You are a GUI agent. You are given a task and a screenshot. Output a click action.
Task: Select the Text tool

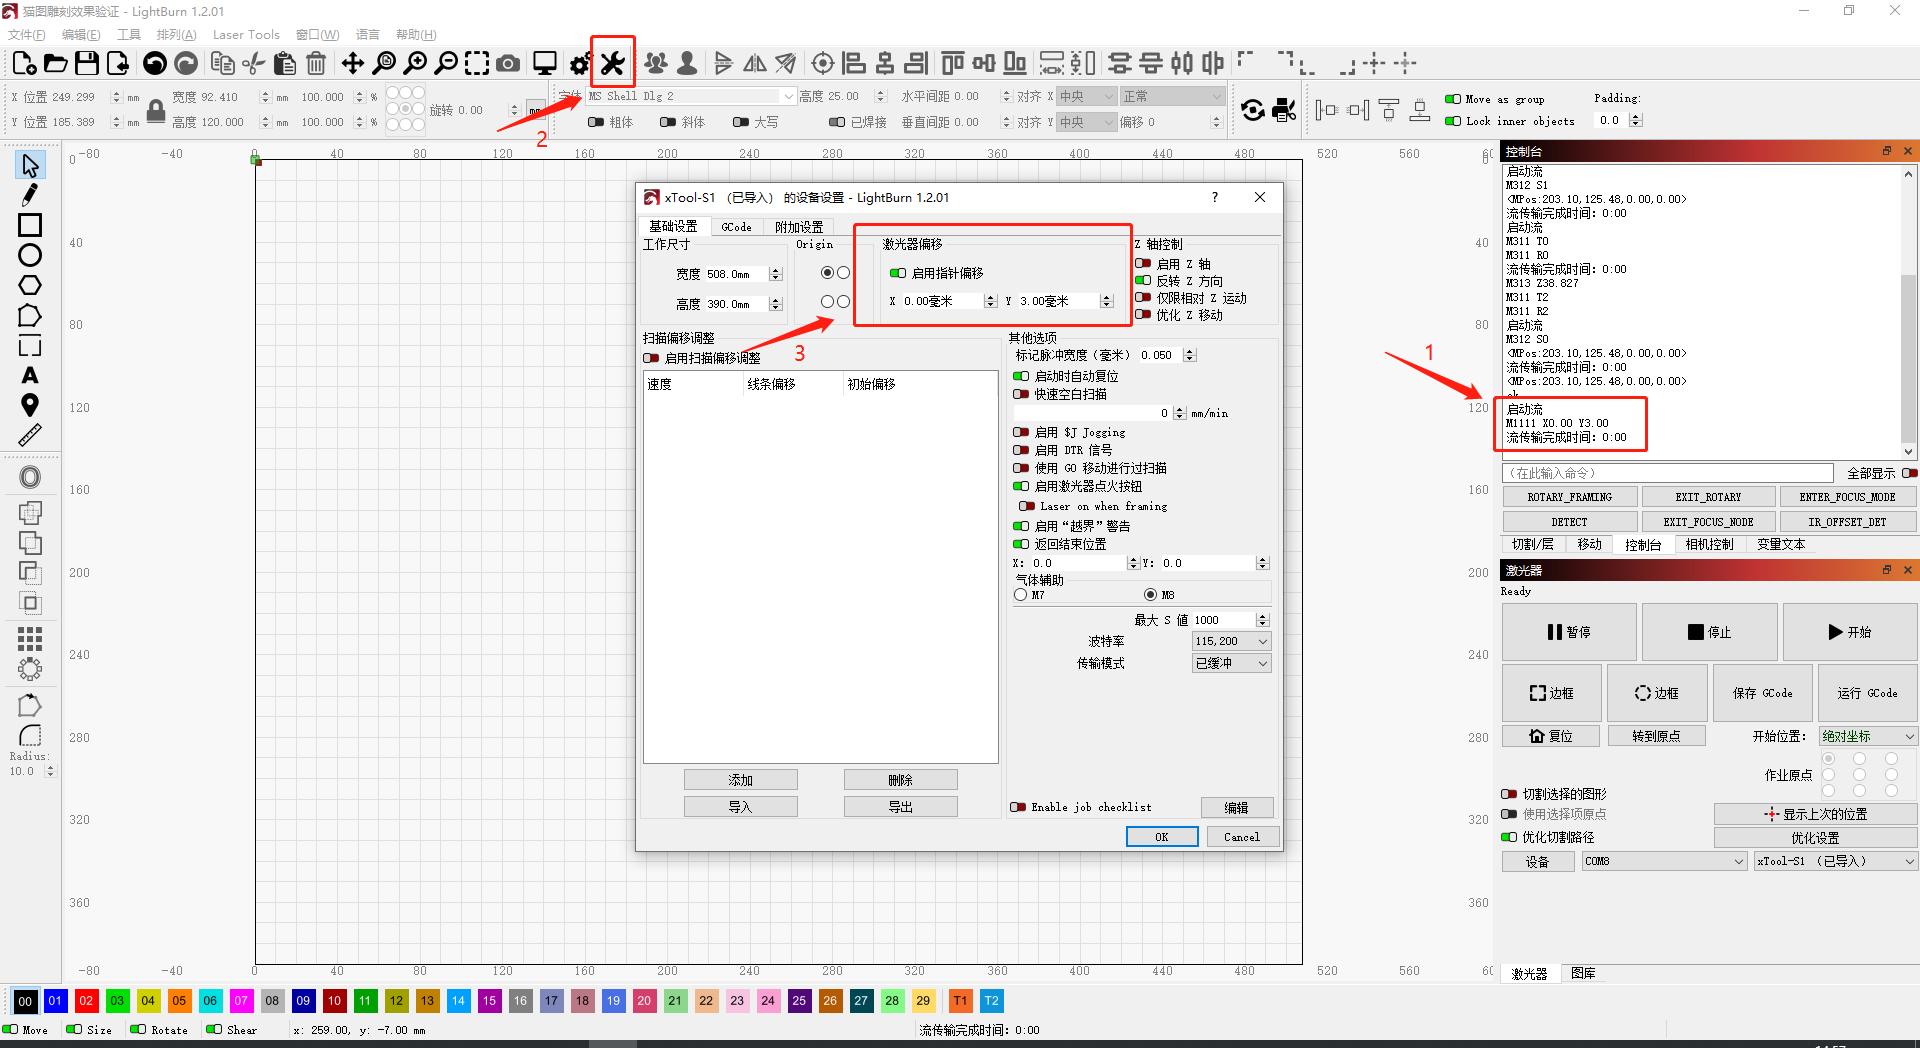(x=30, y=375)
